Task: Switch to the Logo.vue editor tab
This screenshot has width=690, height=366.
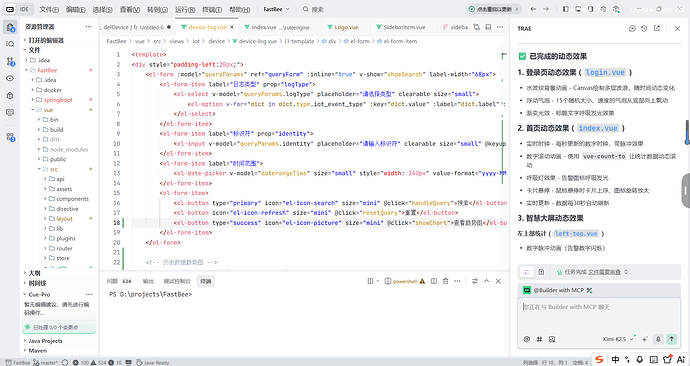Action: 346,27
